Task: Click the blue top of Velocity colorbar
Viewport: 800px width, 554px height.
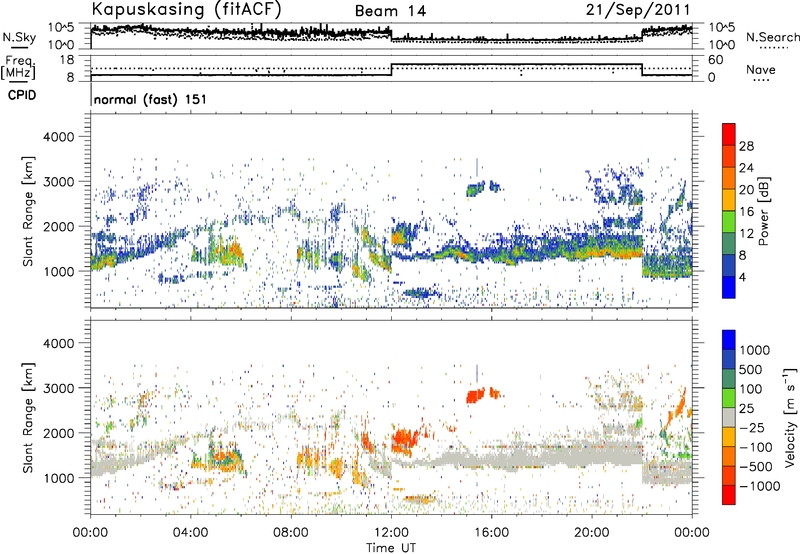Action: (729, 340)
